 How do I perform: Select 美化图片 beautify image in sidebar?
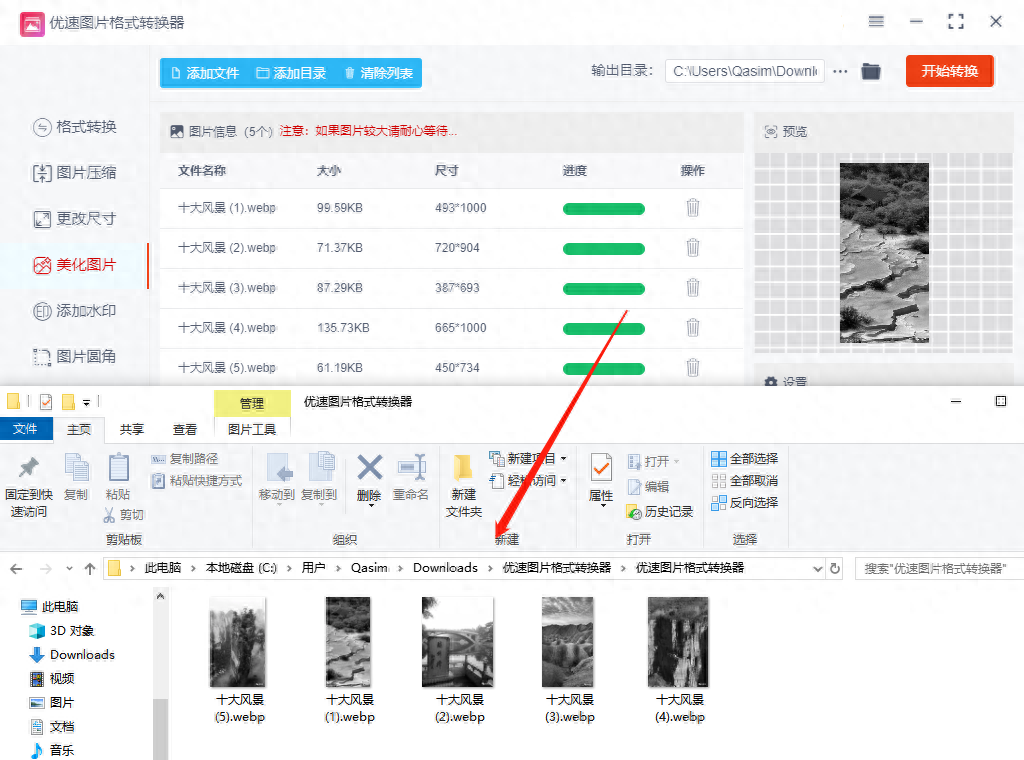[74, 264]
